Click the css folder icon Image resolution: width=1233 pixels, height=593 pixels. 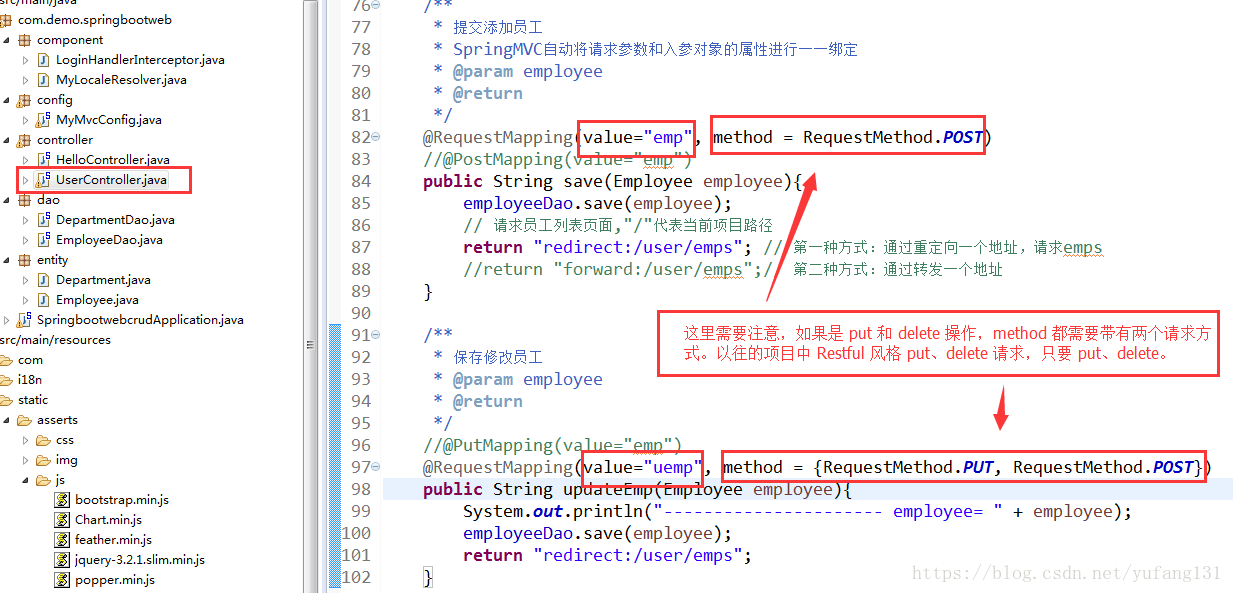coord(43,440)
